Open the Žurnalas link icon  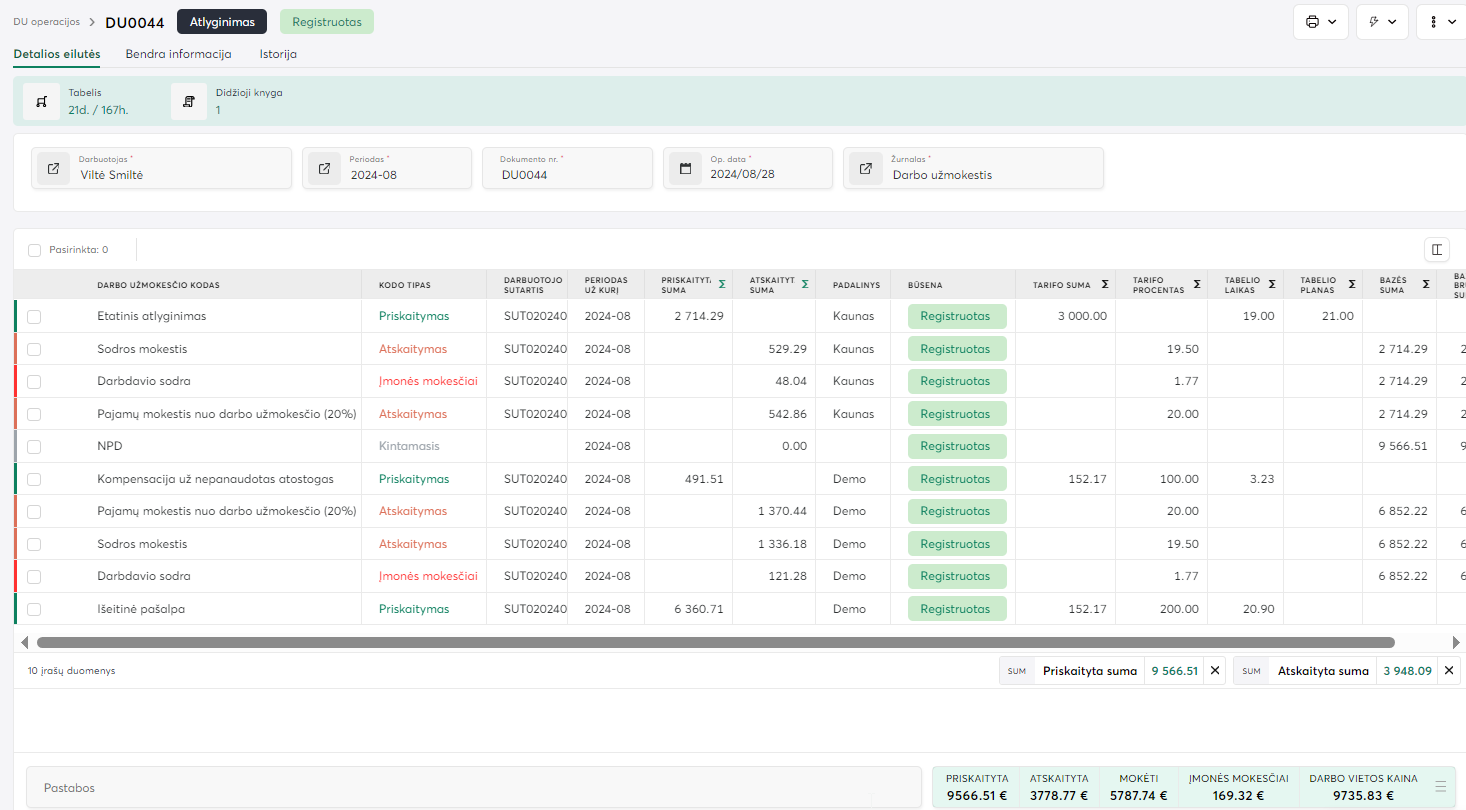click(865, 168)
